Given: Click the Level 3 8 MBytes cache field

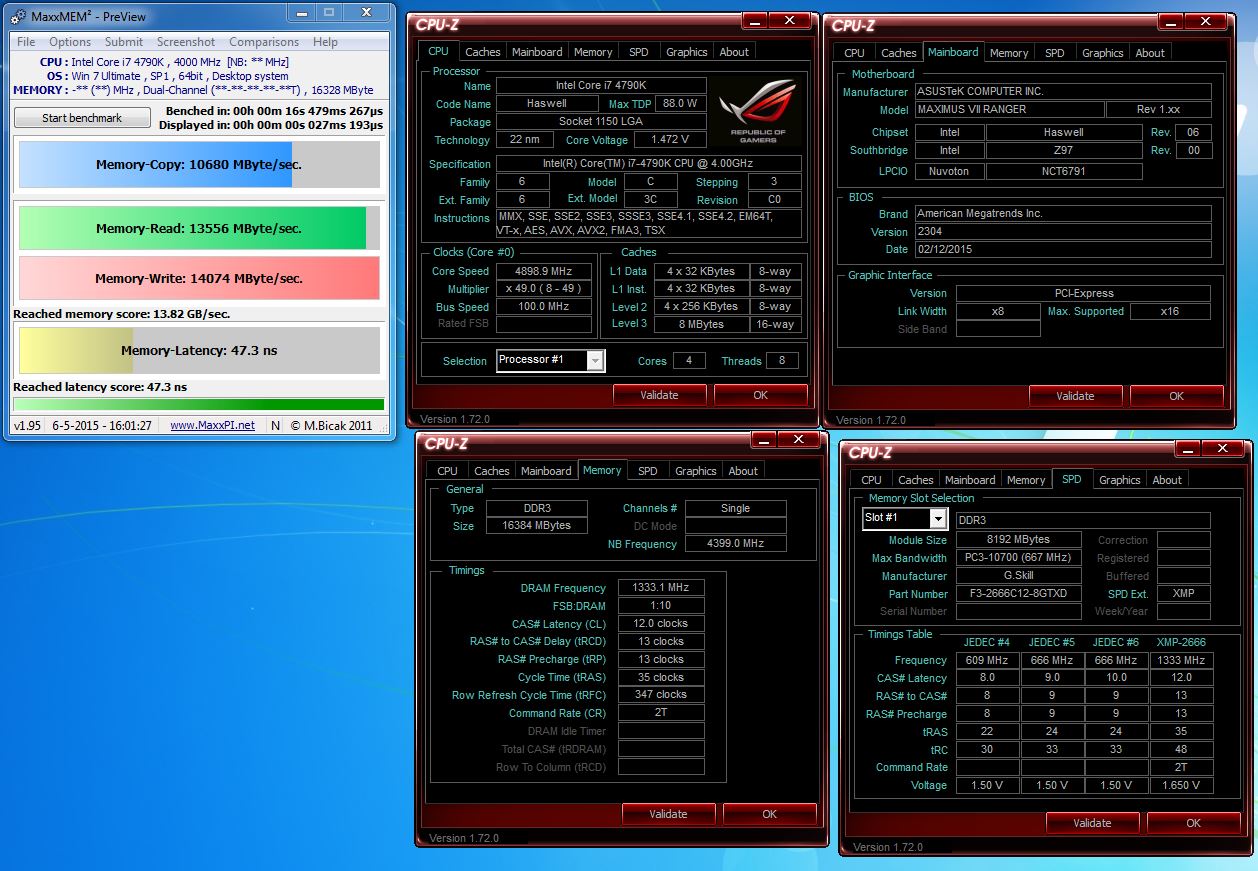Looking at the screenshot, I should pos(702,324).
